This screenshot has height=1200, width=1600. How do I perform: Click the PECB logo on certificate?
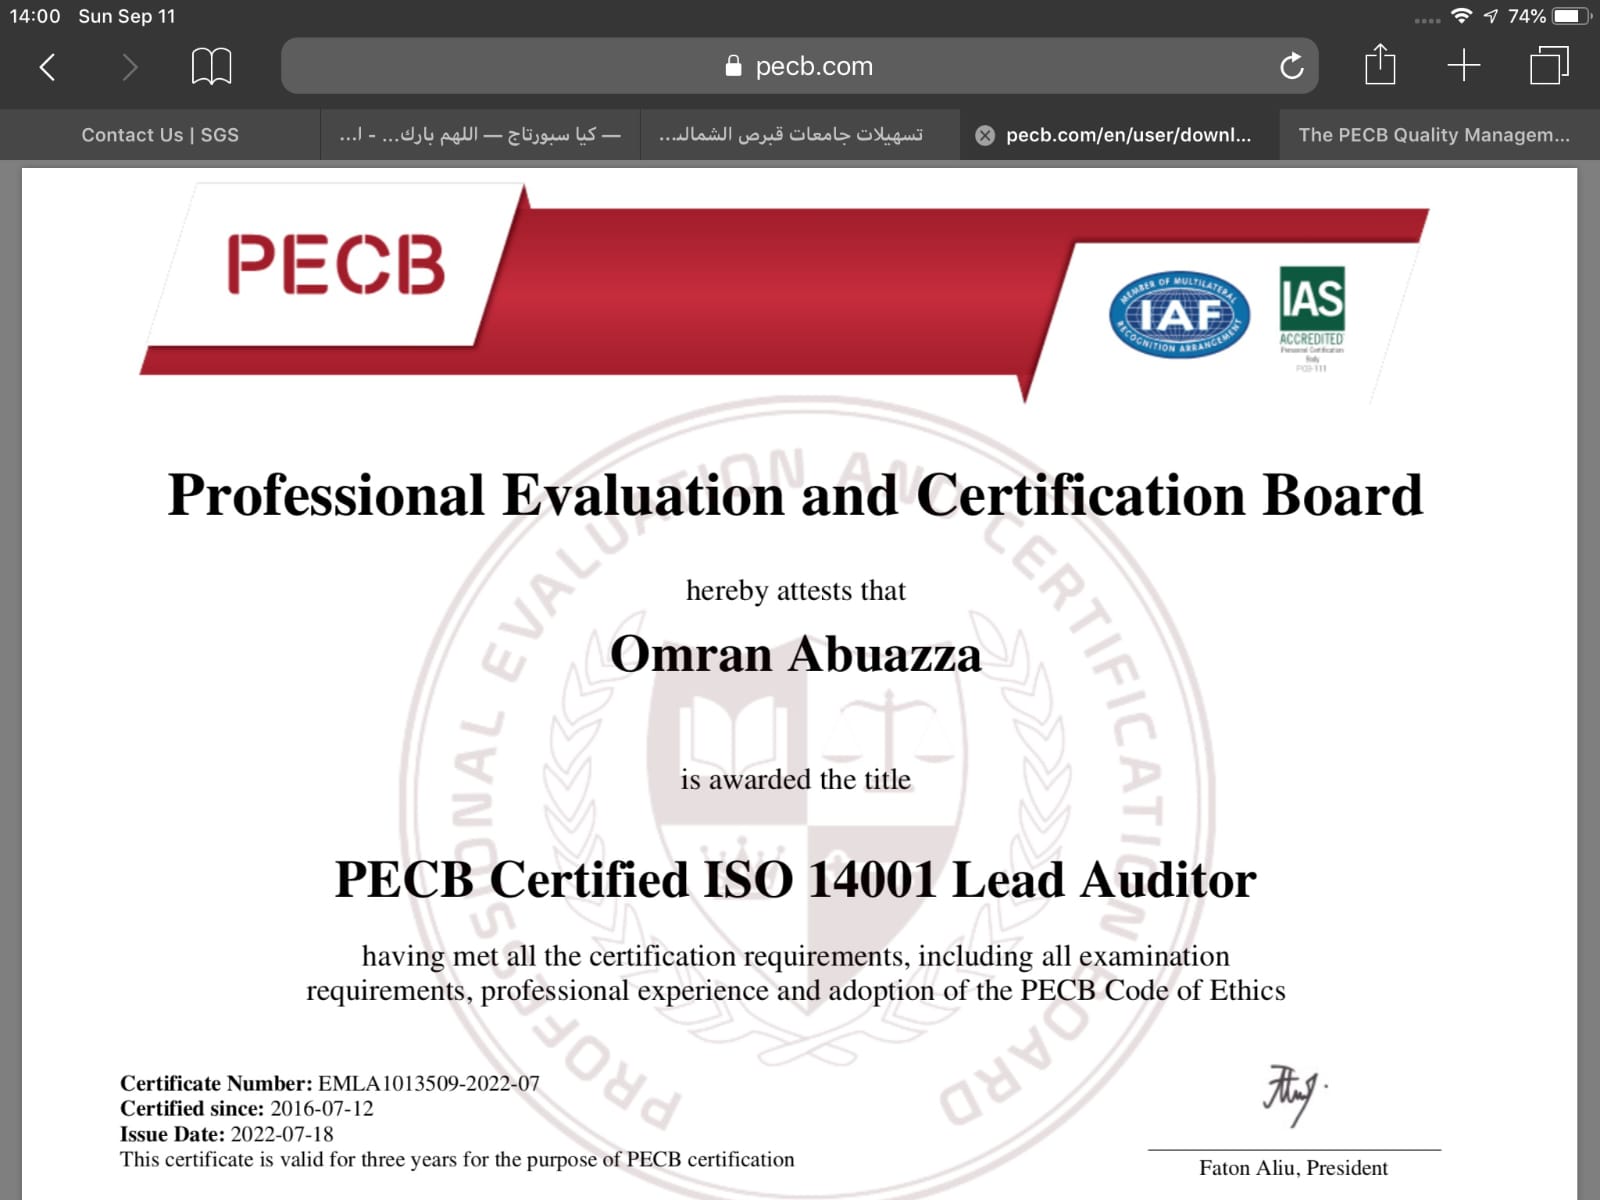tap(336, 266)
